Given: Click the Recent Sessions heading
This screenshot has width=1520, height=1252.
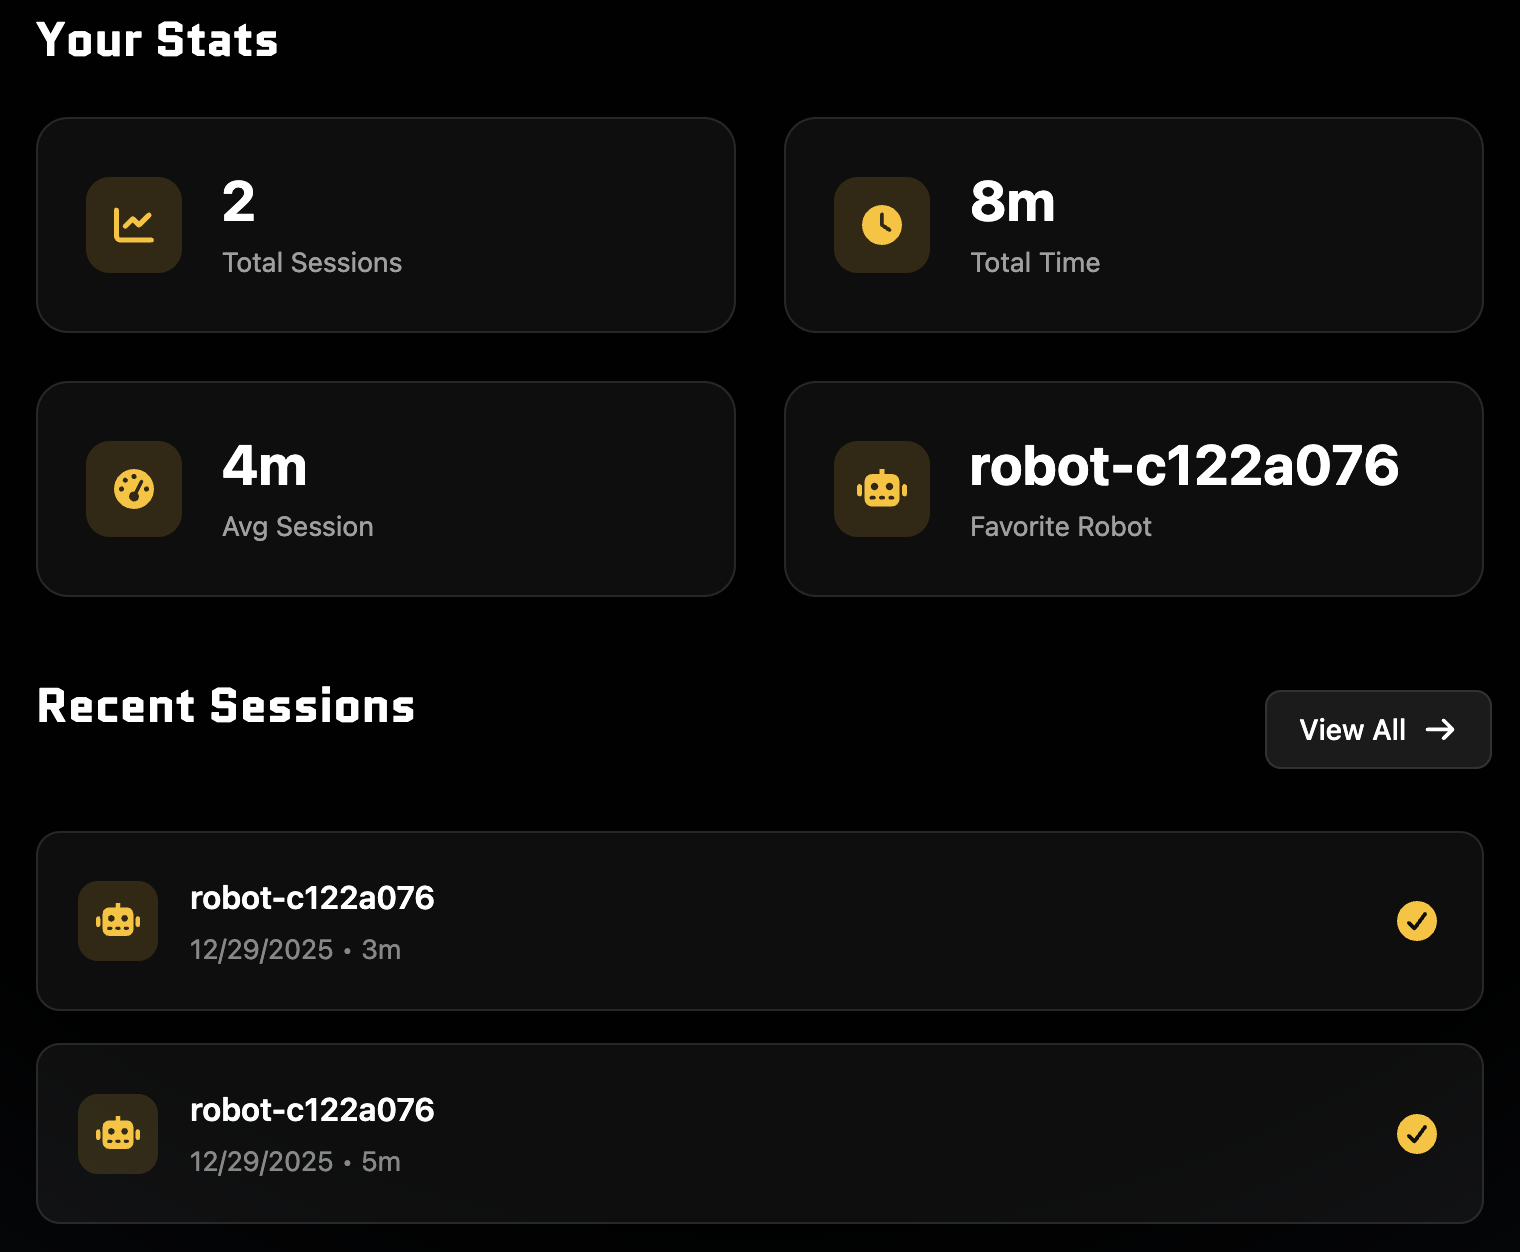Looking at the screenshot, I should tap(226, 706).
